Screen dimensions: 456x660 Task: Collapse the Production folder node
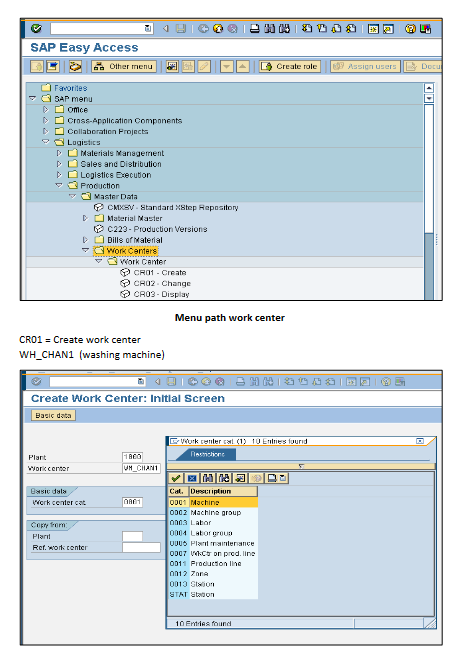[59, 185]
